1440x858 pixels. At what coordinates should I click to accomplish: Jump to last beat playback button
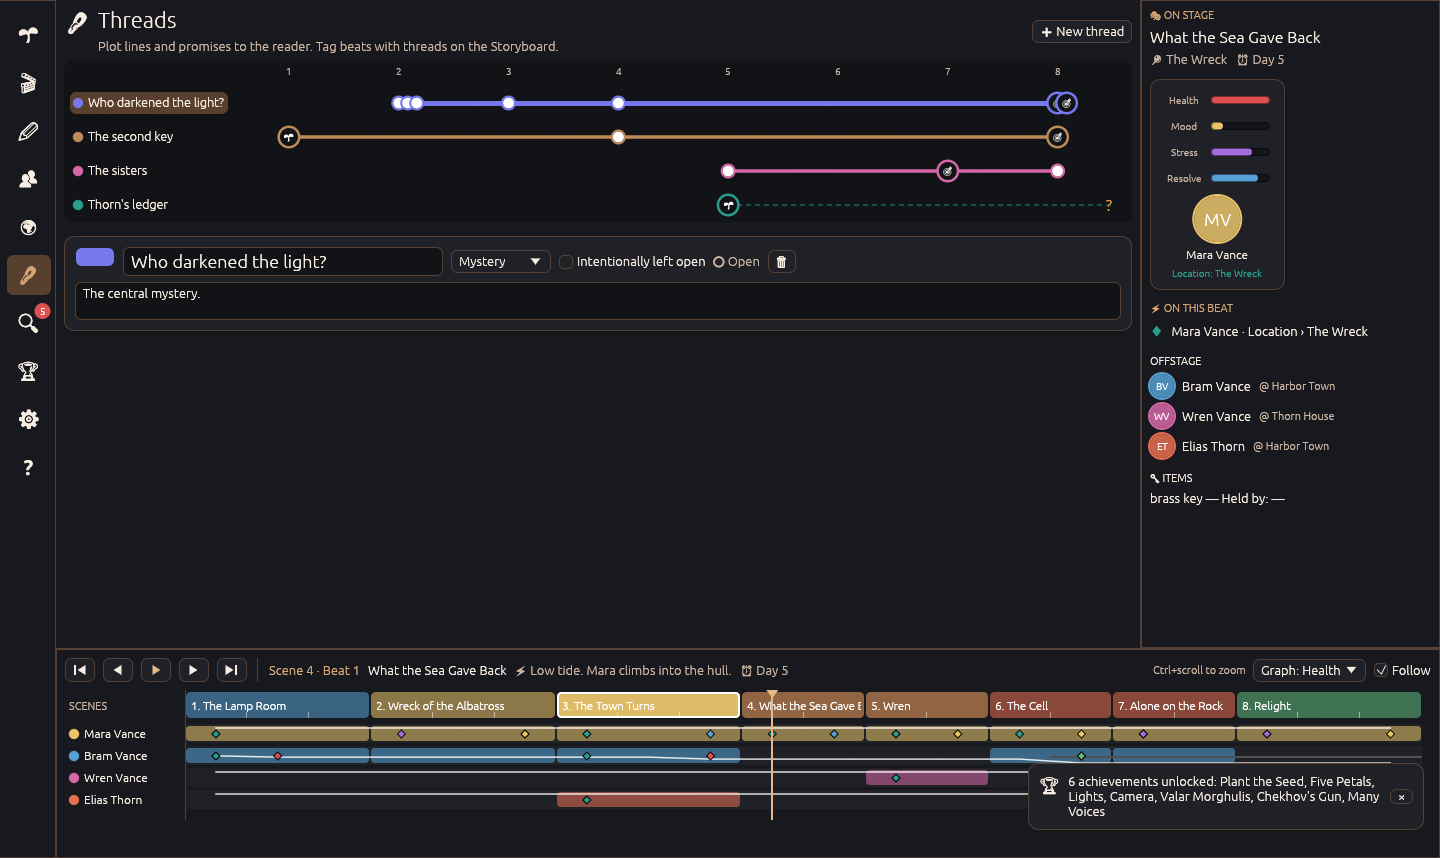coord(232,670)
